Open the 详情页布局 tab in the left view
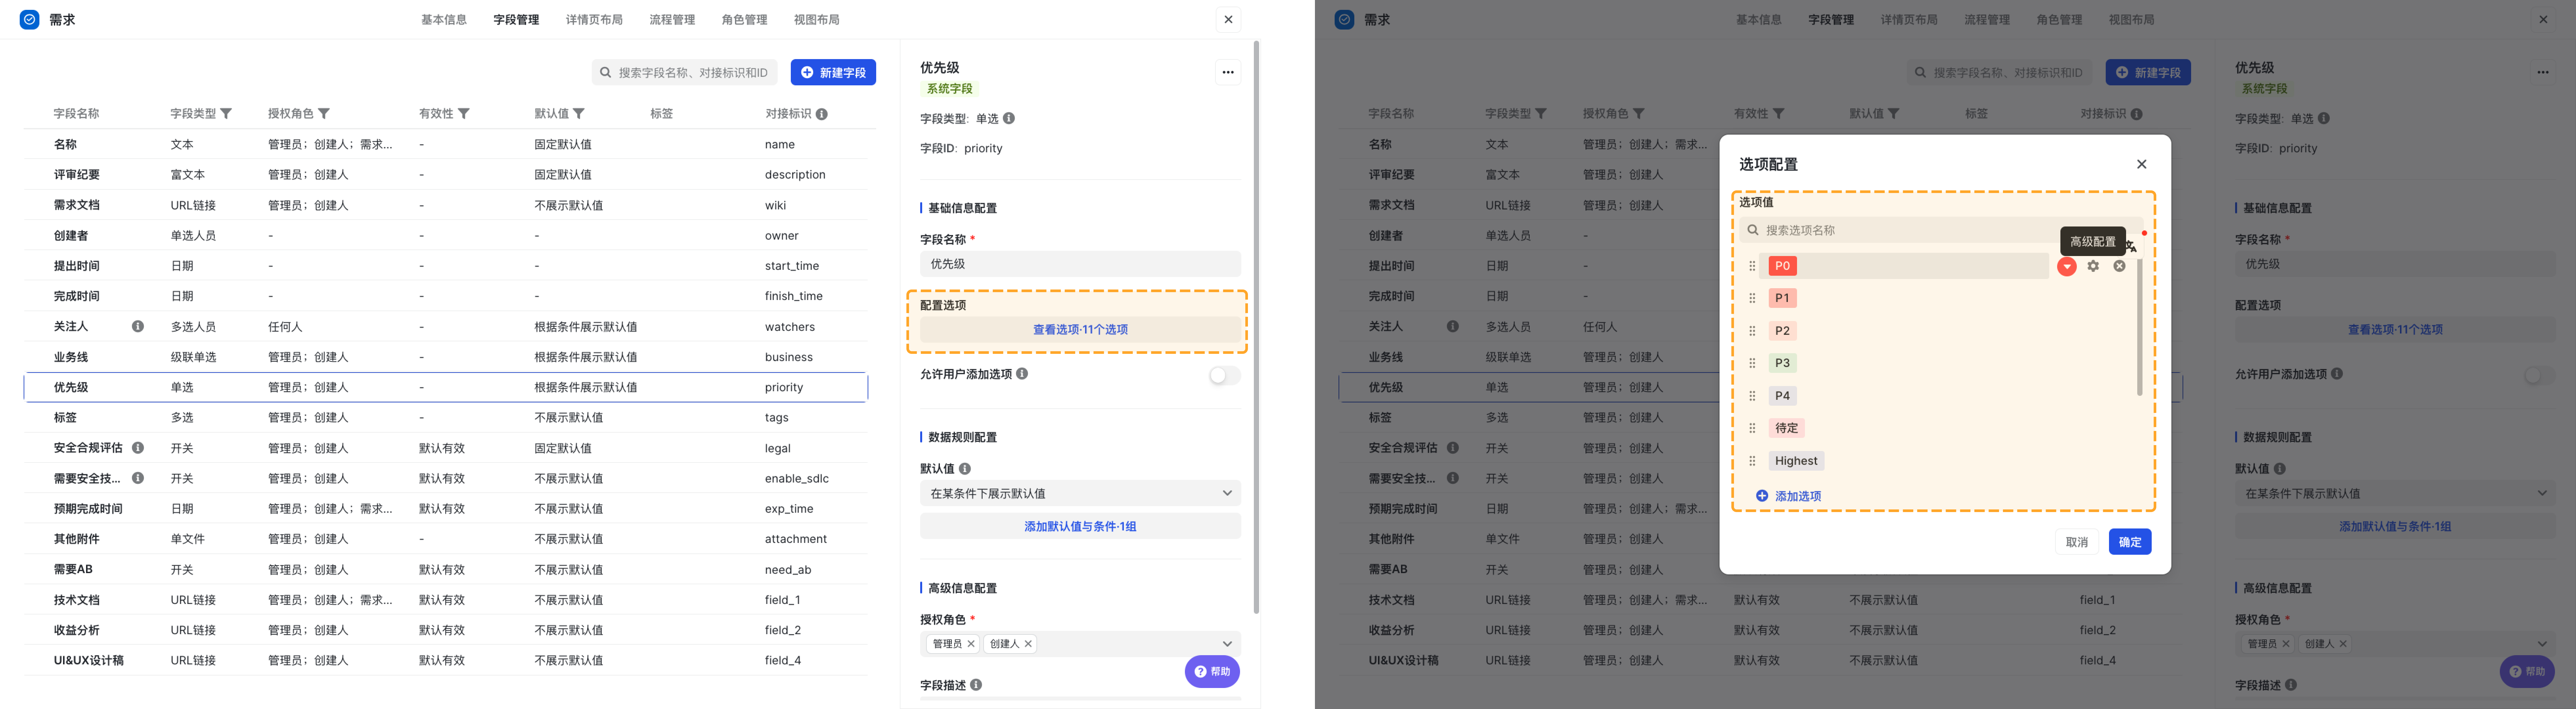The width and height of the screenshot is (2576, 709). [594, 20]
